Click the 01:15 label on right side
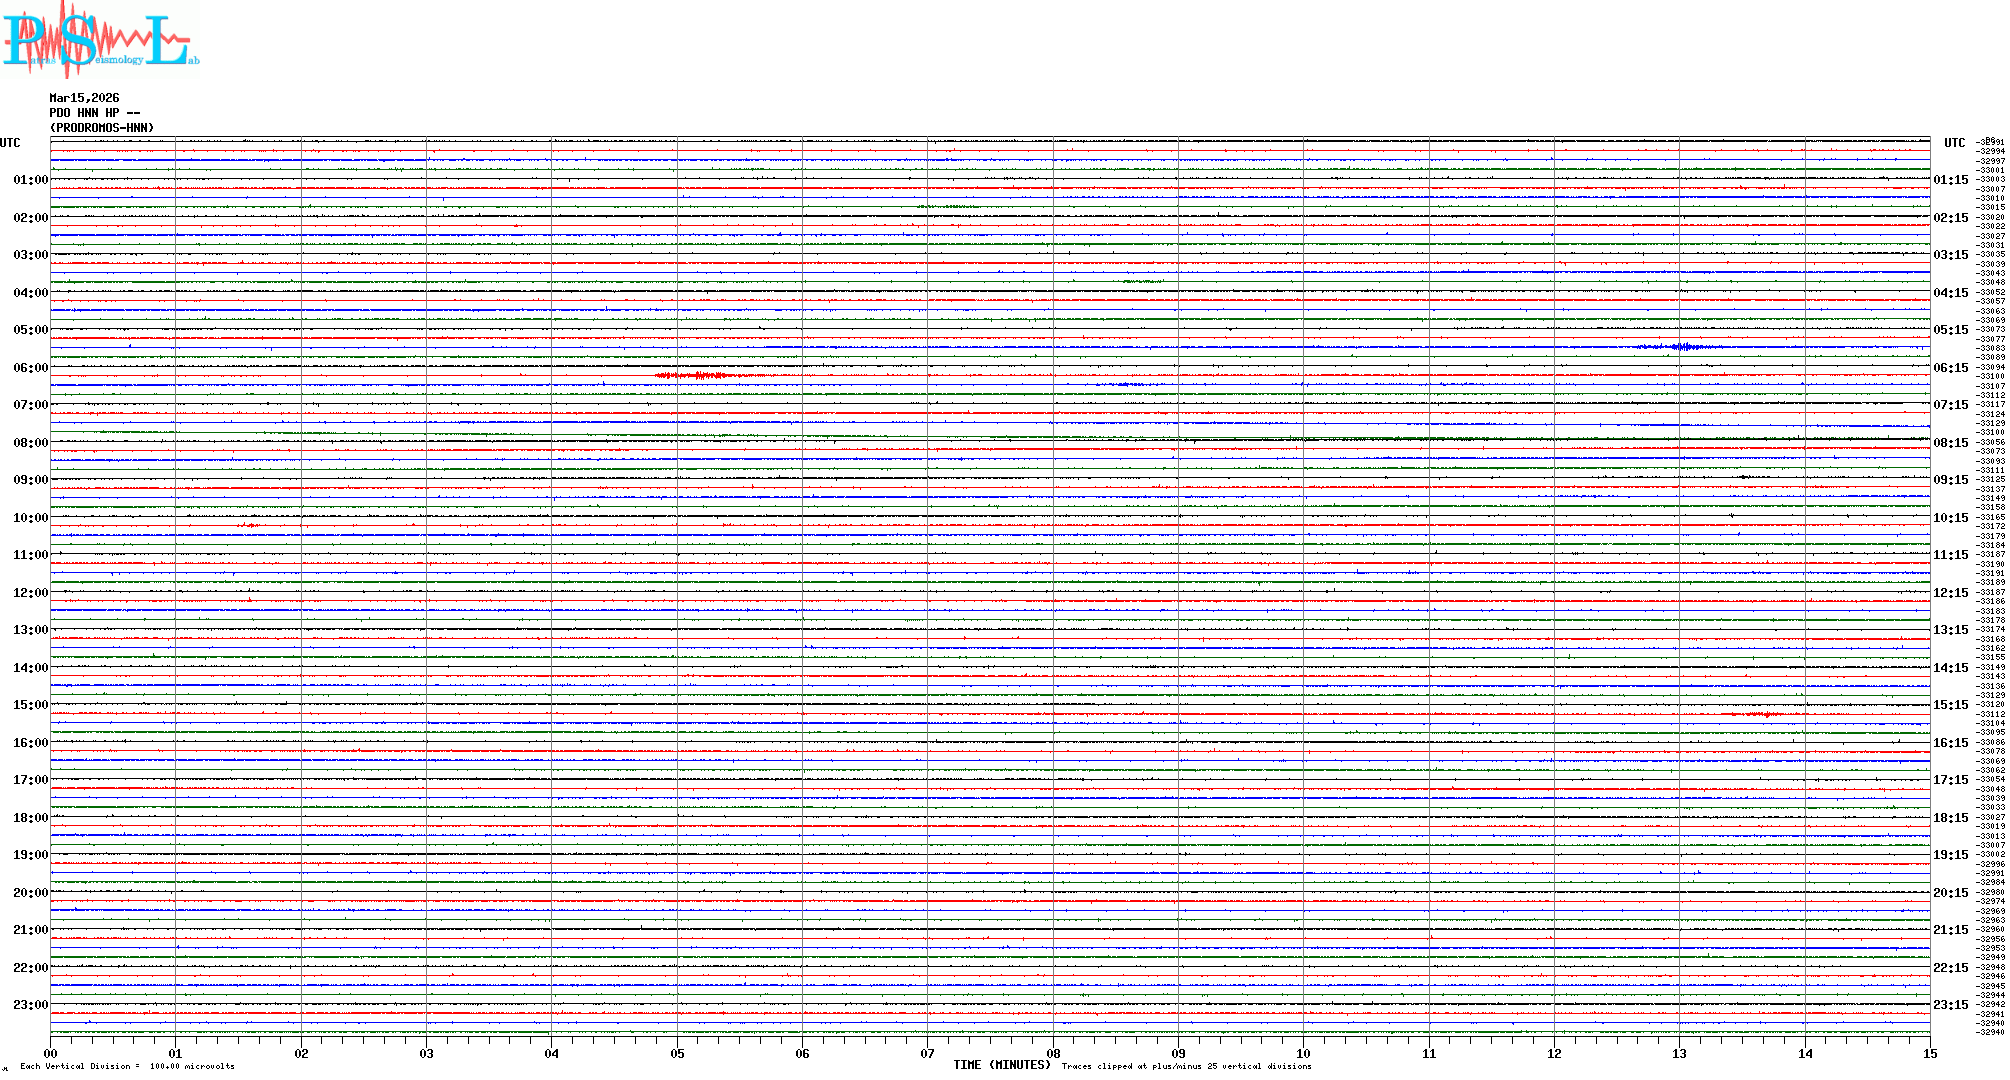2010x1080 pixels. click(x=1950, y=180)
